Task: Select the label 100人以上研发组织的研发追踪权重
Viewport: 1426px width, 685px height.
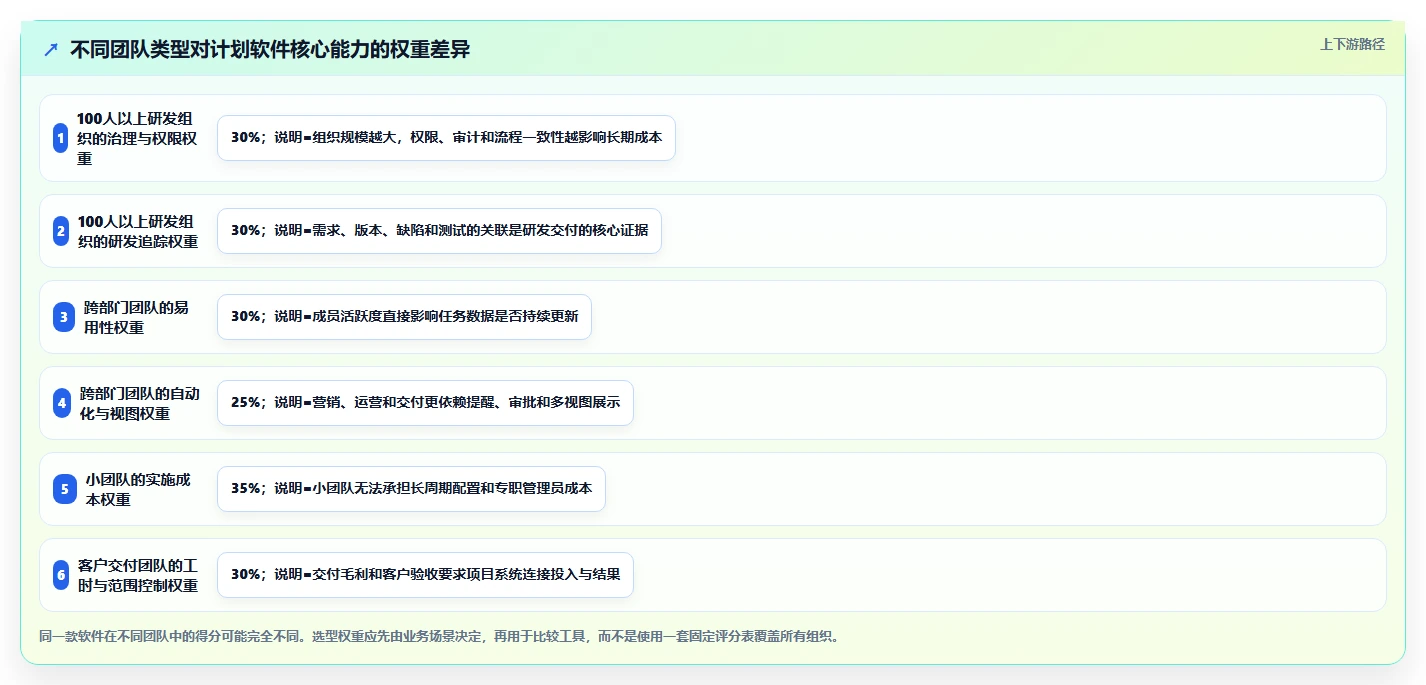Action: [138, 231]
